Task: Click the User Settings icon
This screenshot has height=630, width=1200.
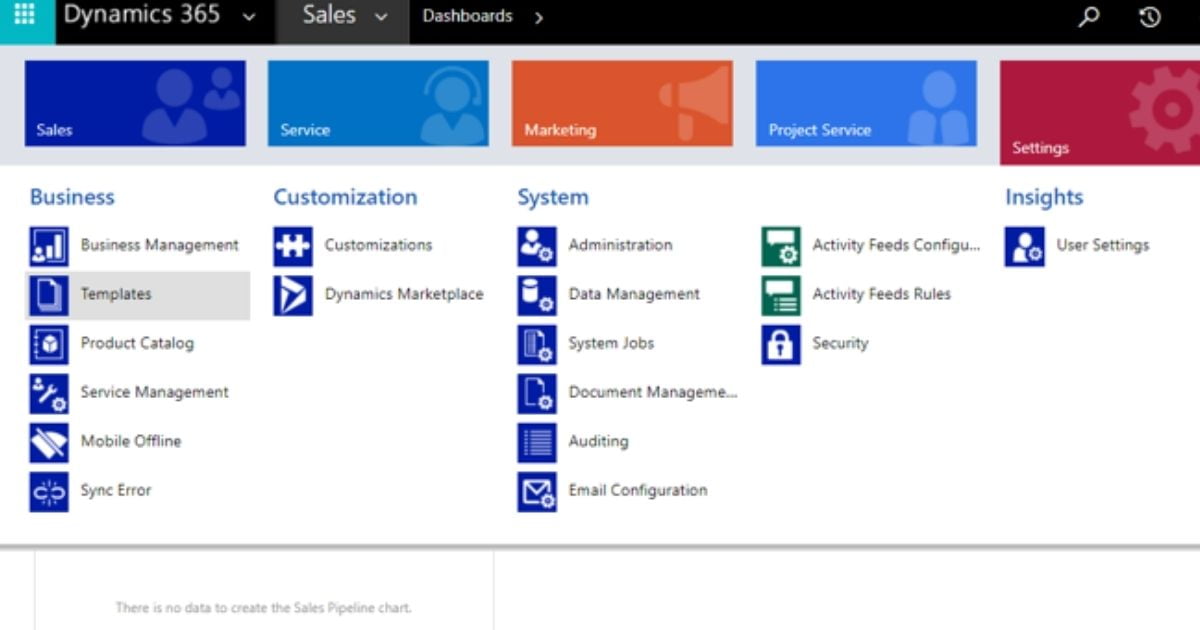Action: 1025,246
